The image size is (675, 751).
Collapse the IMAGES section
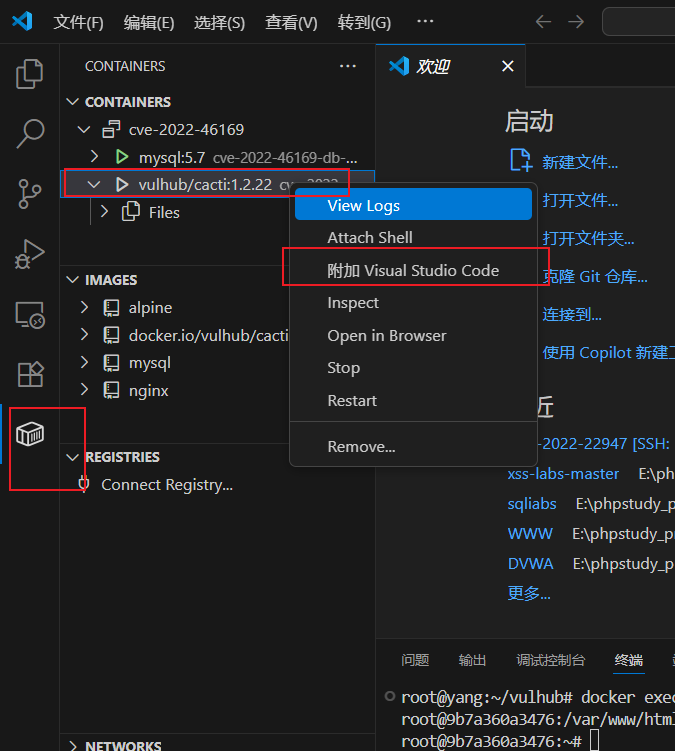[x=72, y=280]
